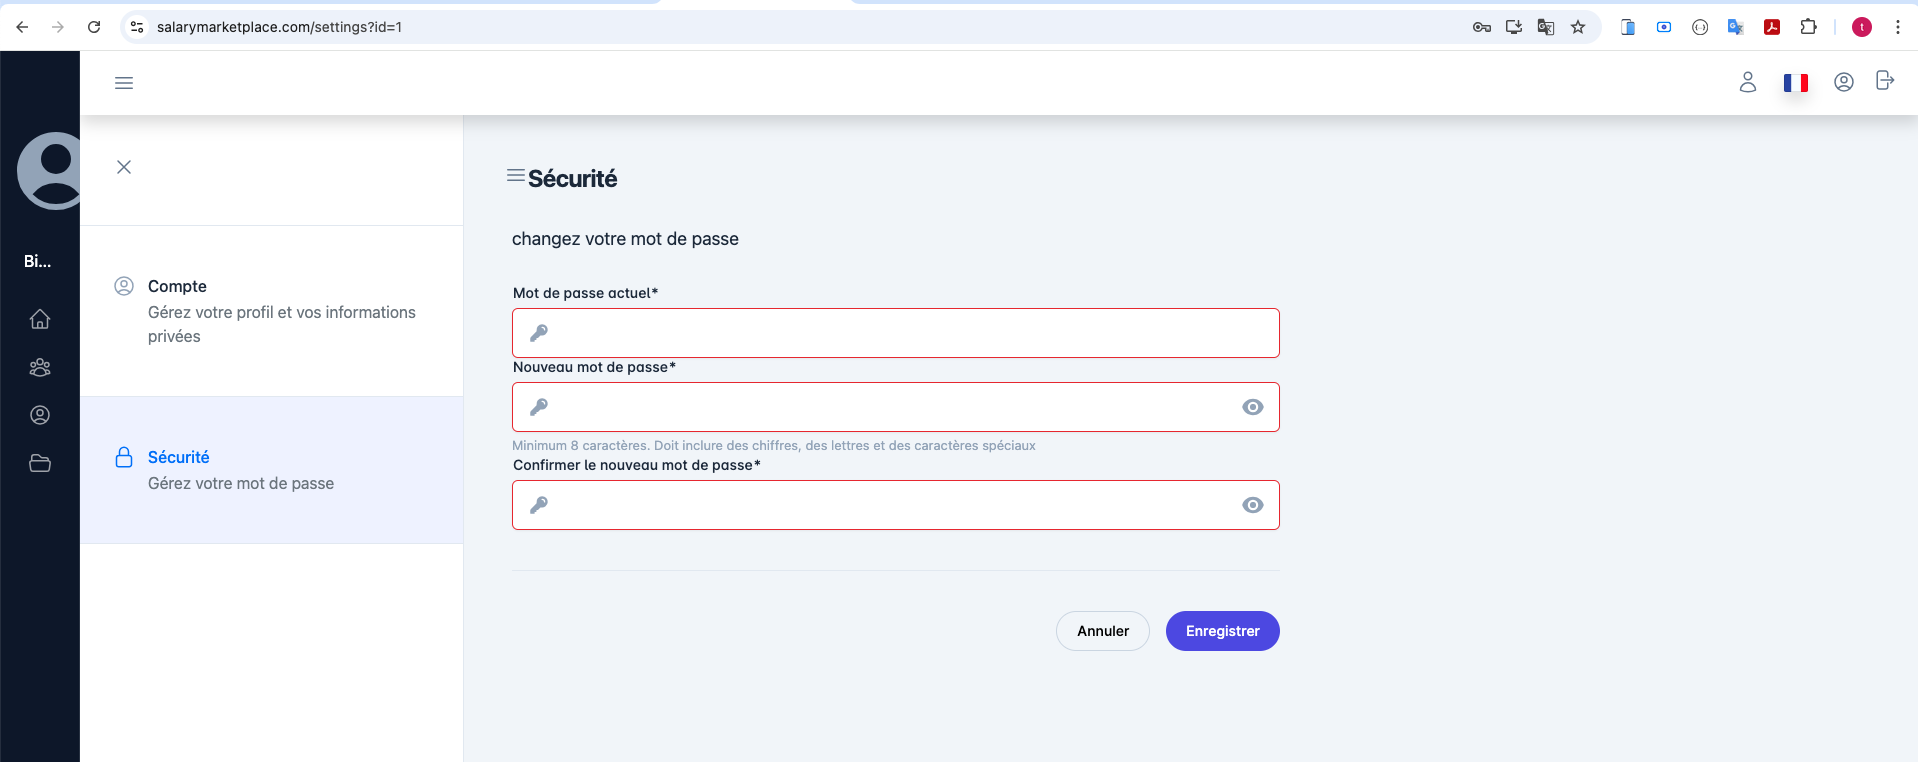Open the person icon in top header
Screen dimensions: 1918x762
click(x=1747, y=82)
